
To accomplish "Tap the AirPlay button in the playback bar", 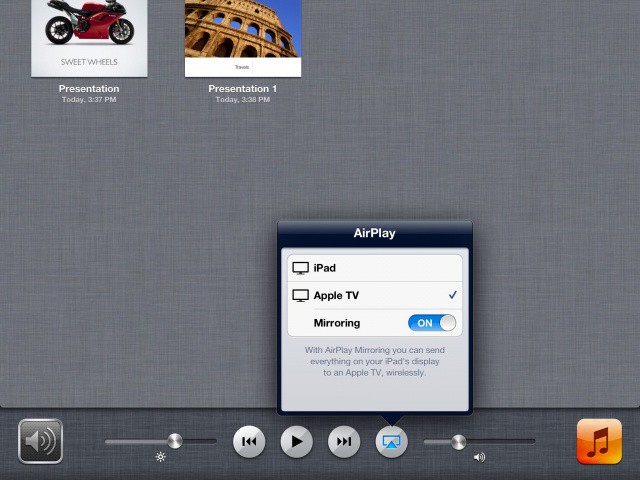I will pos(391,441).
